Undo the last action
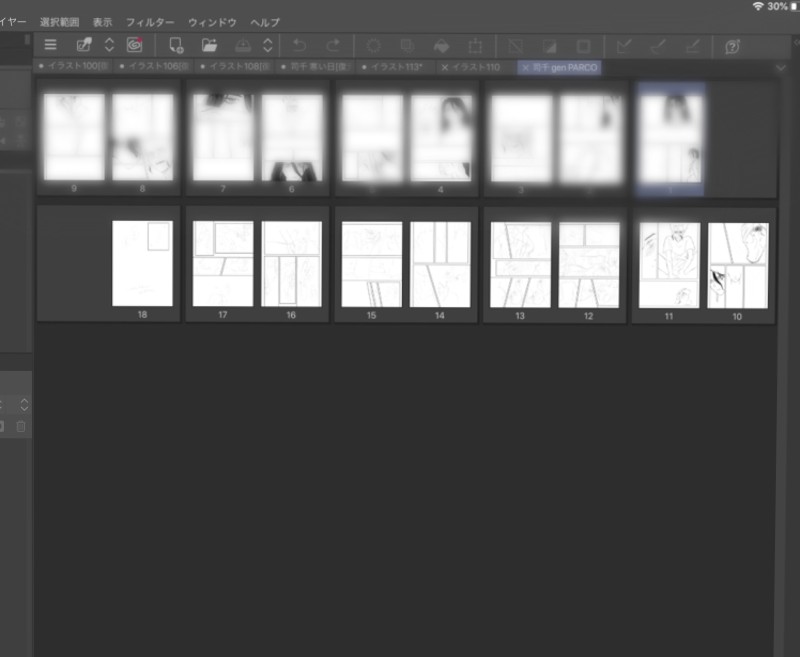This screenshot has width=800, height=657. click(299, 46)
